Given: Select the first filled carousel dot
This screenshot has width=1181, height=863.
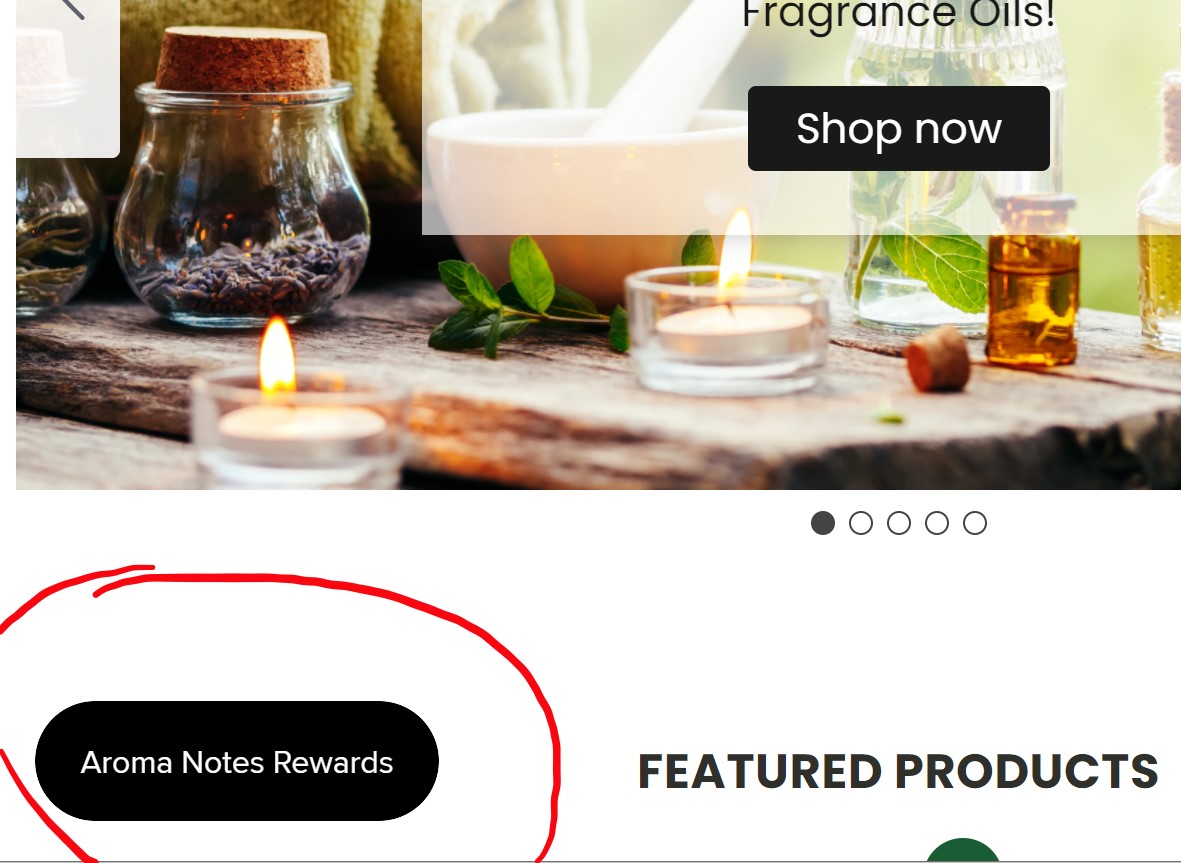Looking at the screenshot, I should coord(822,523).
